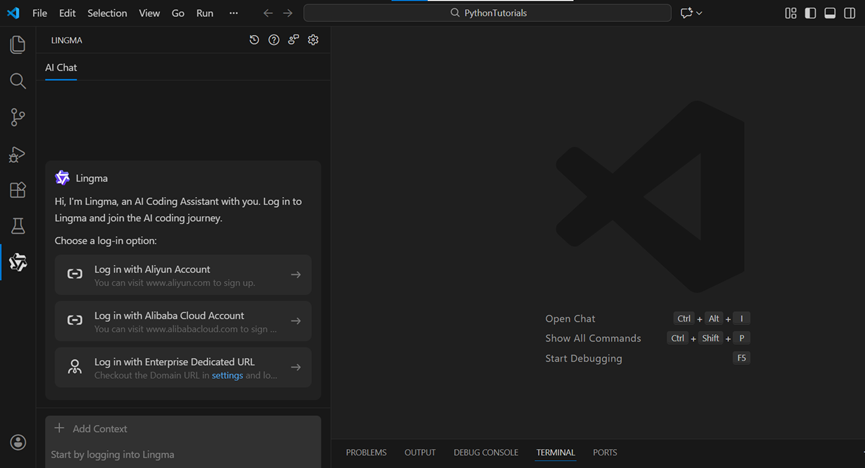Open the Extensions view
The height and width of the screenshot is (468, 865).
point(18,190)
